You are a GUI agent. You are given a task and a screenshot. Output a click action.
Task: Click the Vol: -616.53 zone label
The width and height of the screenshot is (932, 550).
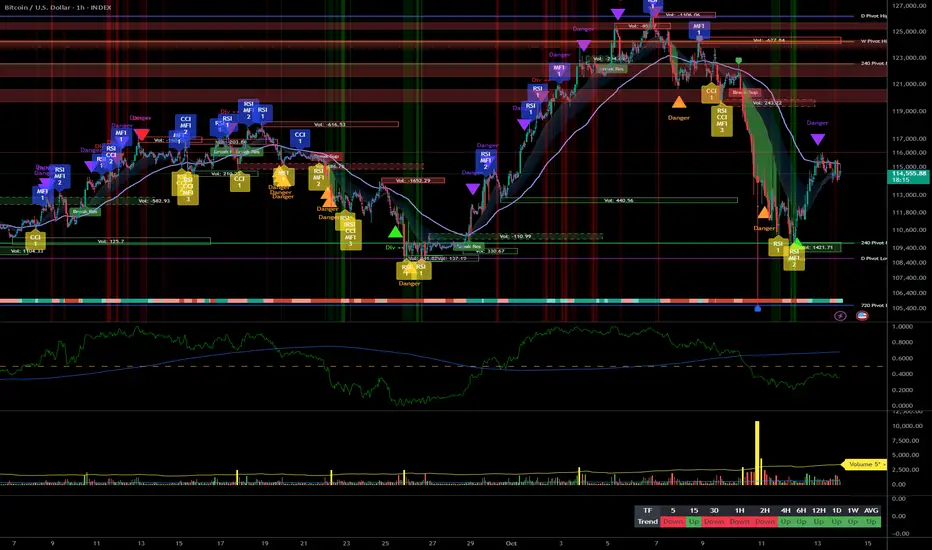tap(329, 124)
